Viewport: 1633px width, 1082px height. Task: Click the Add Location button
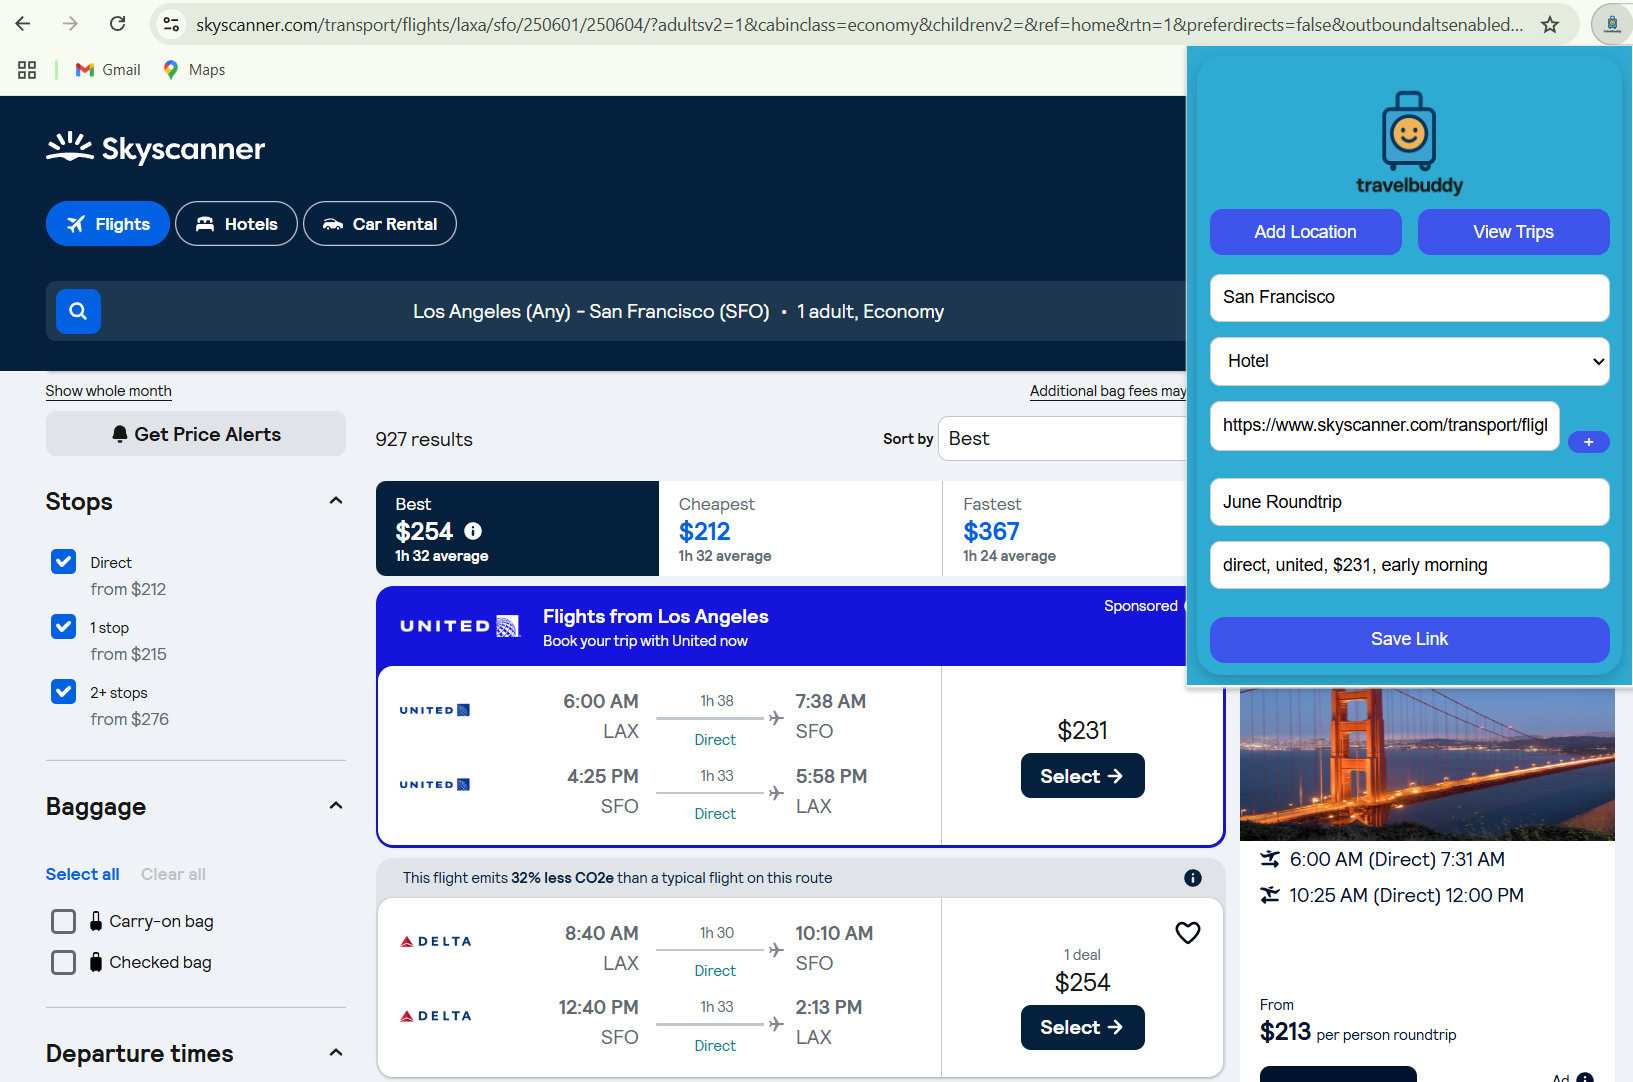click(x=1305, y=232)
